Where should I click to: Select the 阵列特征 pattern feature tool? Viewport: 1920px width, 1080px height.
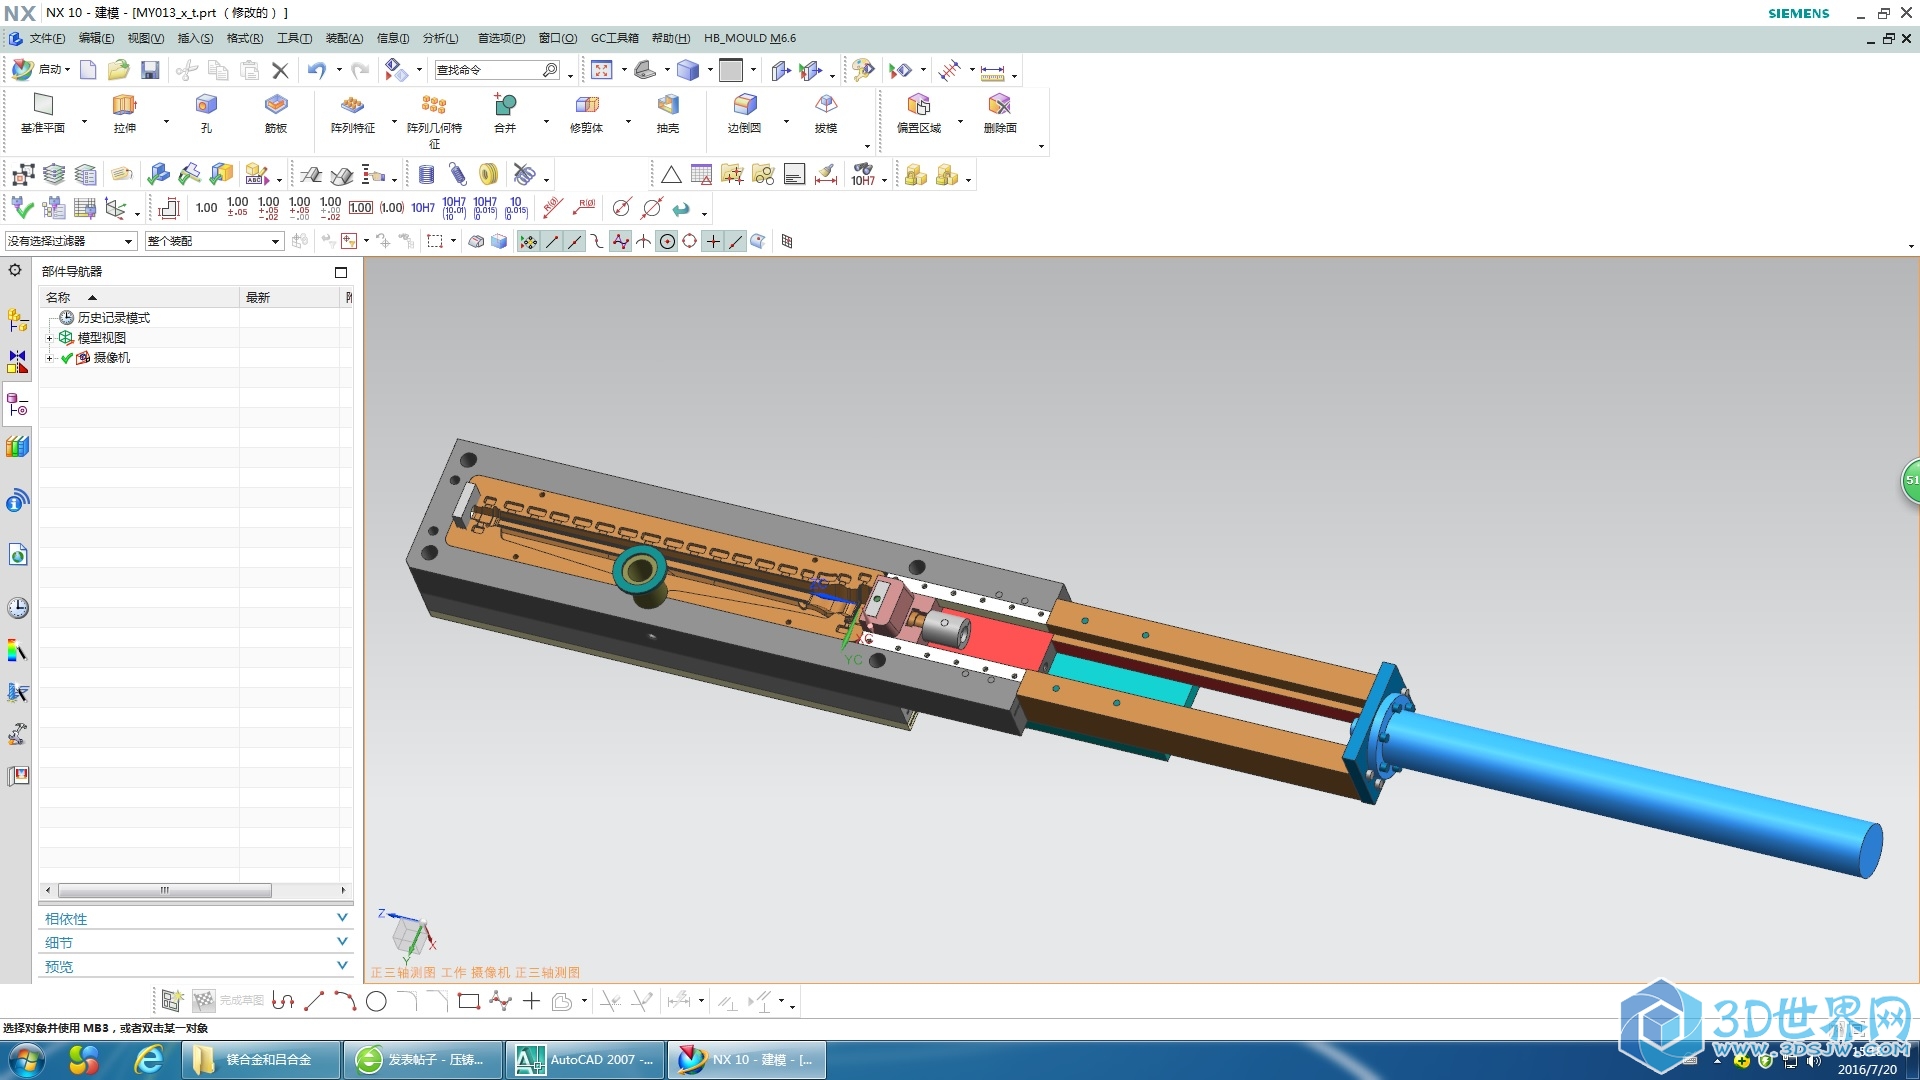(x=353, y=114)
